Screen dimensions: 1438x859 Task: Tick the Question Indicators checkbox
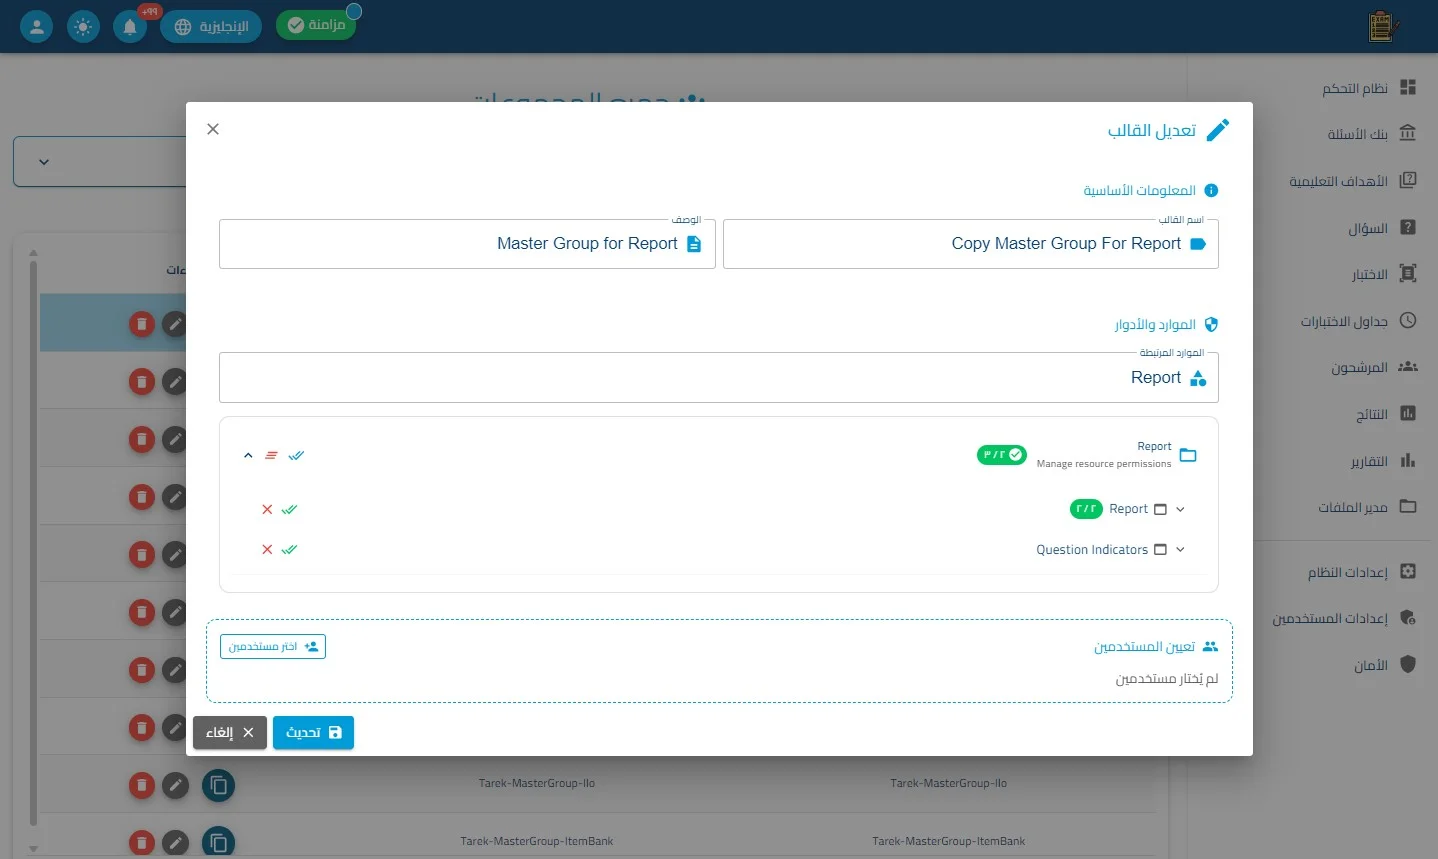(x=1160, y=549)
